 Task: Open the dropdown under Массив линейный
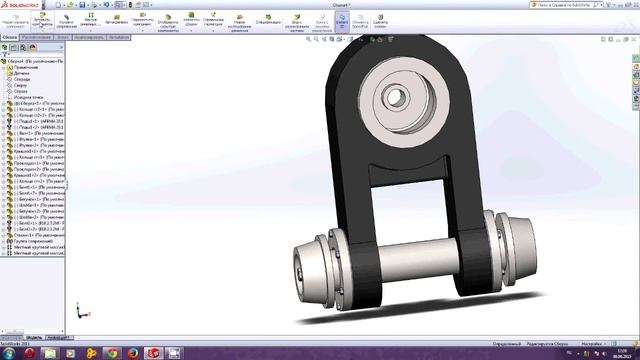point(91,31)
